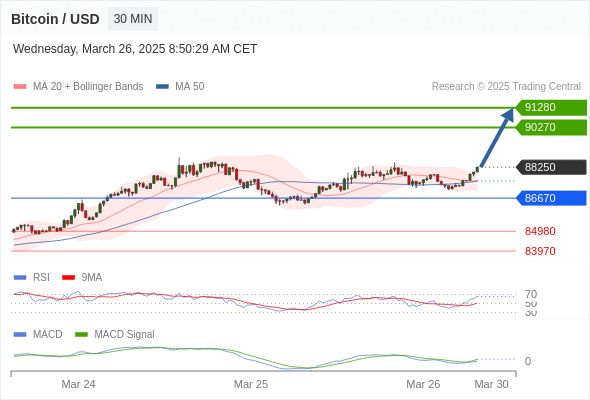Viewport: 590px width, 400px height.
Task: Click the Mar 24 date axis label
Action: [78, 384]
